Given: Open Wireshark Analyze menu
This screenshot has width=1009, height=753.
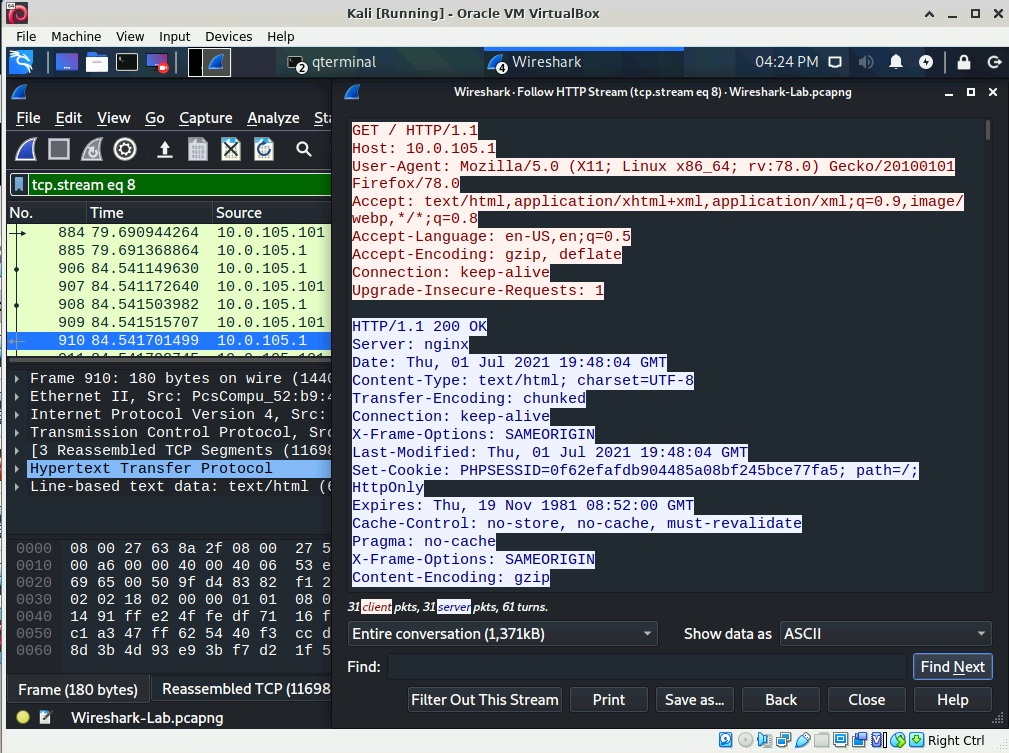Looking at the screenshot, I should (x=273, y=118).
